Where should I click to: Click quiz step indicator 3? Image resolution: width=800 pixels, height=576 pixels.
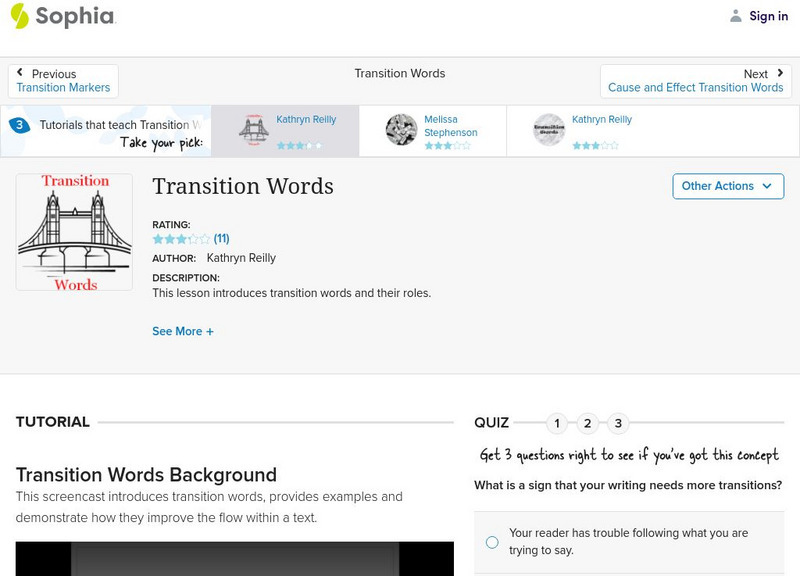tap(617, 423)
